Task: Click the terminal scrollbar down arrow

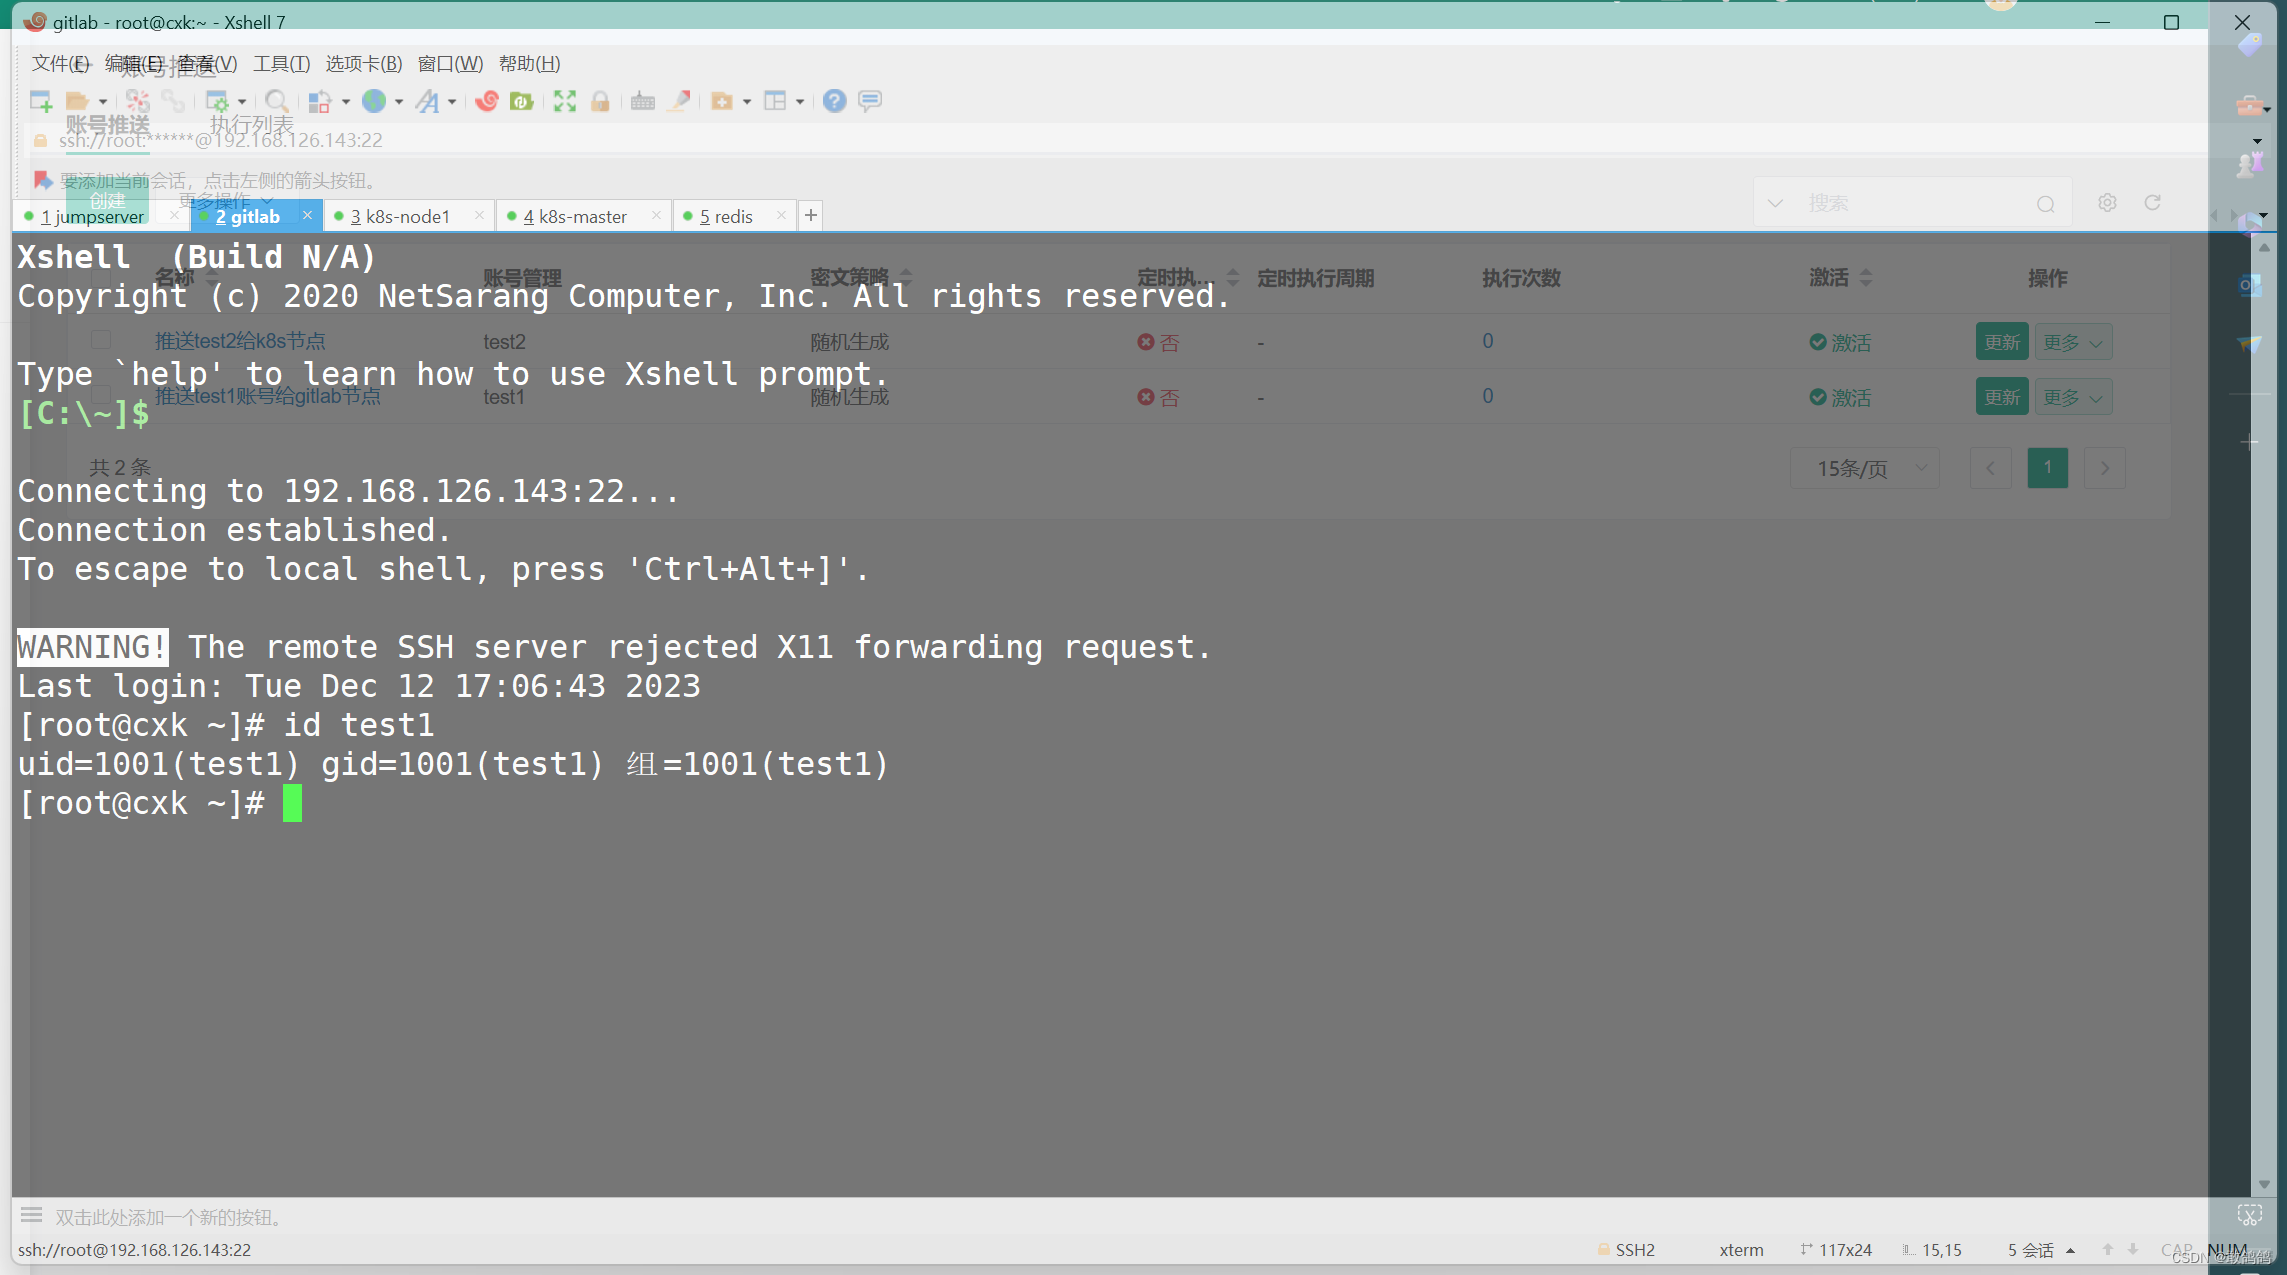Action: pyautogui.click(x=2264, y=1184)
